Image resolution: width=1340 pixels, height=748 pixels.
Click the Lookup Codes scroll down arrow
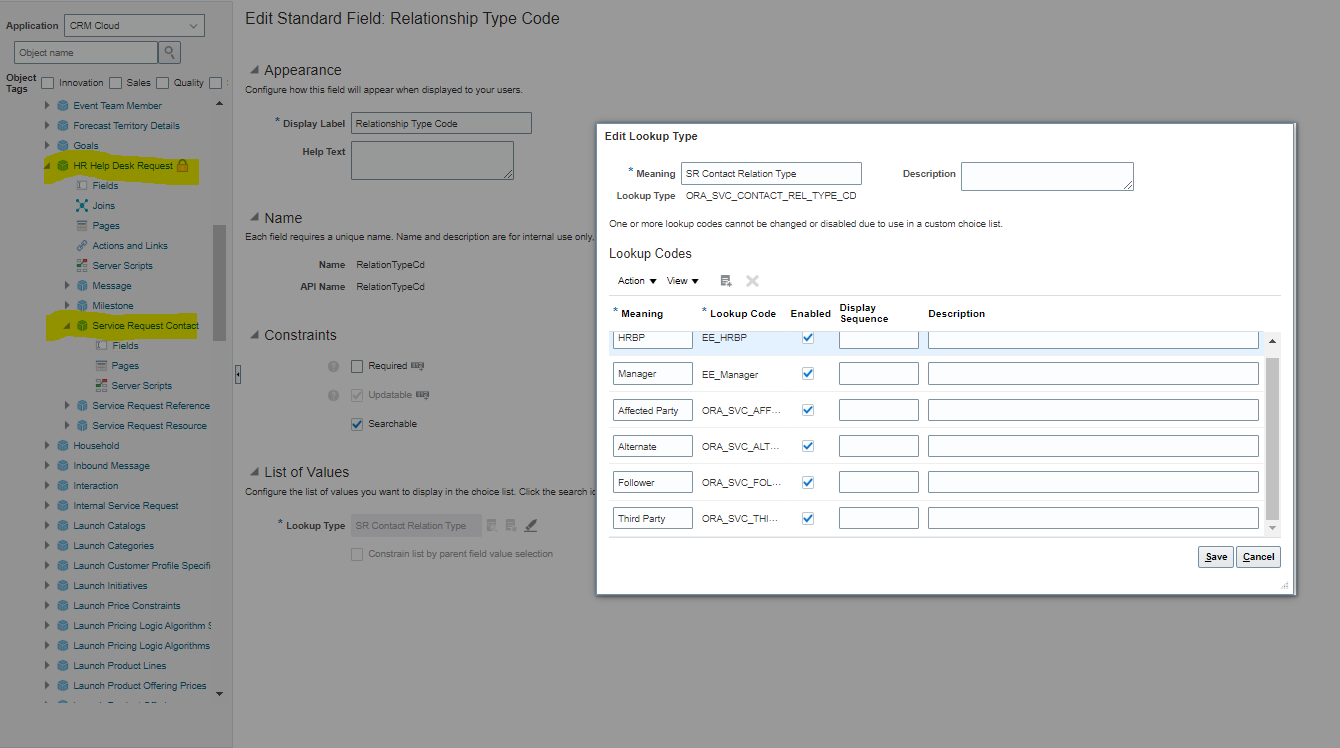(x=1273, y=528)
